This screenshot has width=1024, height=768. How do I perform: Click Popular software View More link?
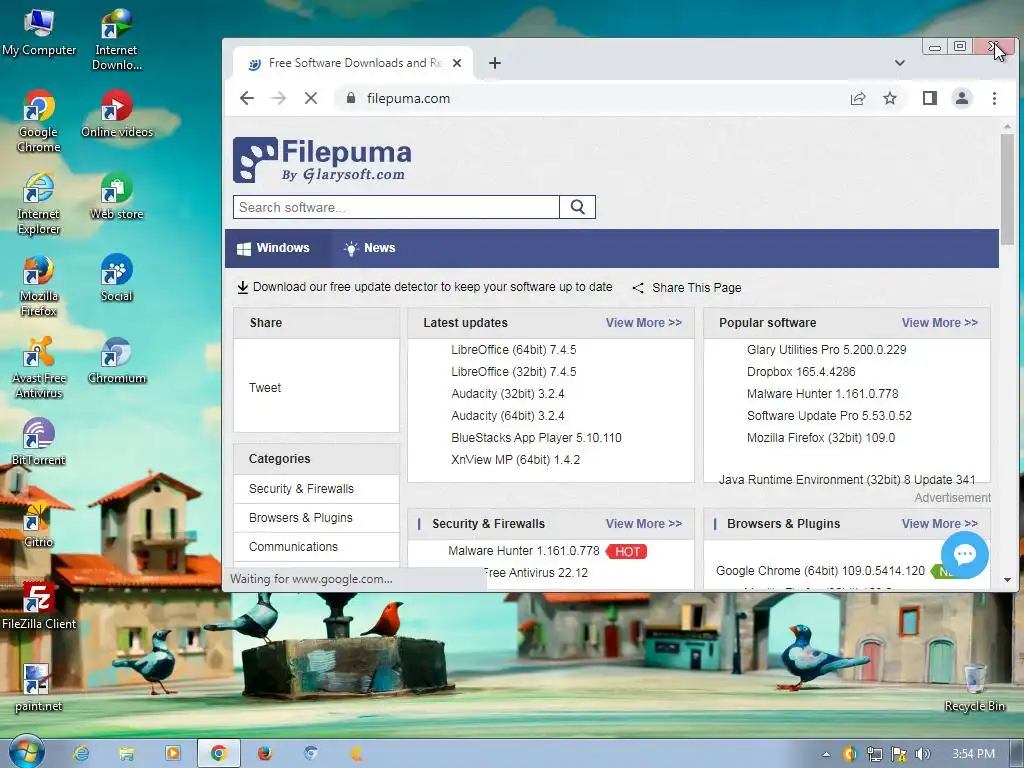click(x=940, y=323)
